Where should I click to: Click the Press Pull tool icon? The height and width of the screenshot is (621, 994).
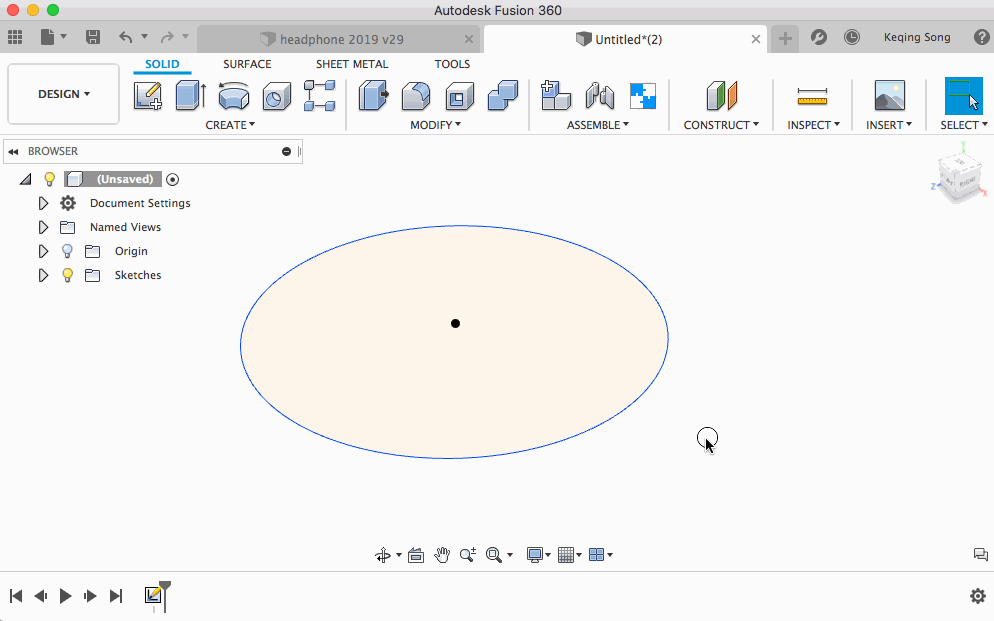click(373, 96)
